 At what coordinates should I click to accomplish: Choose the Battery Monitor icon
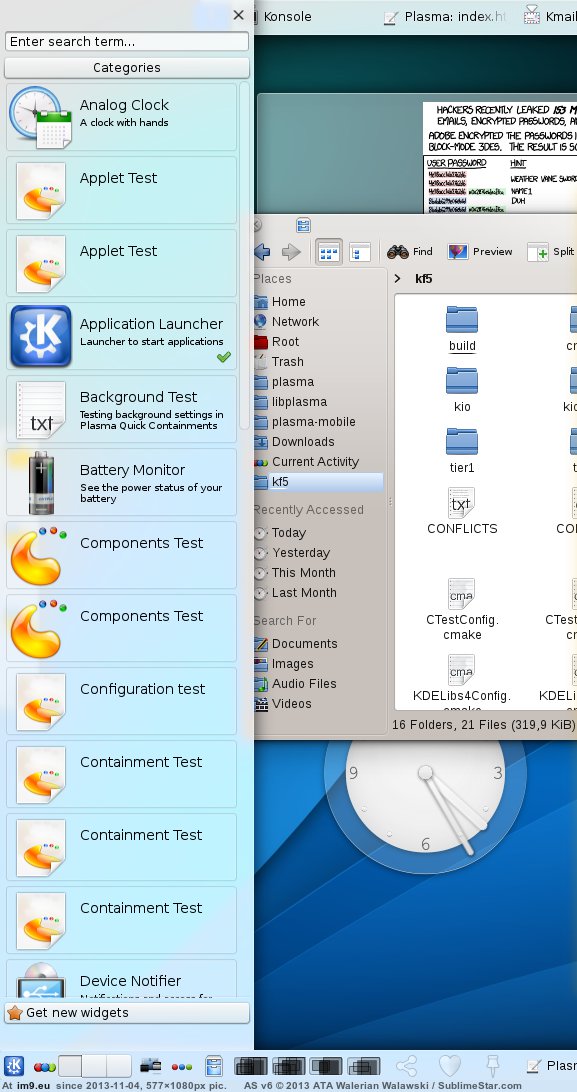click(41, 482)
